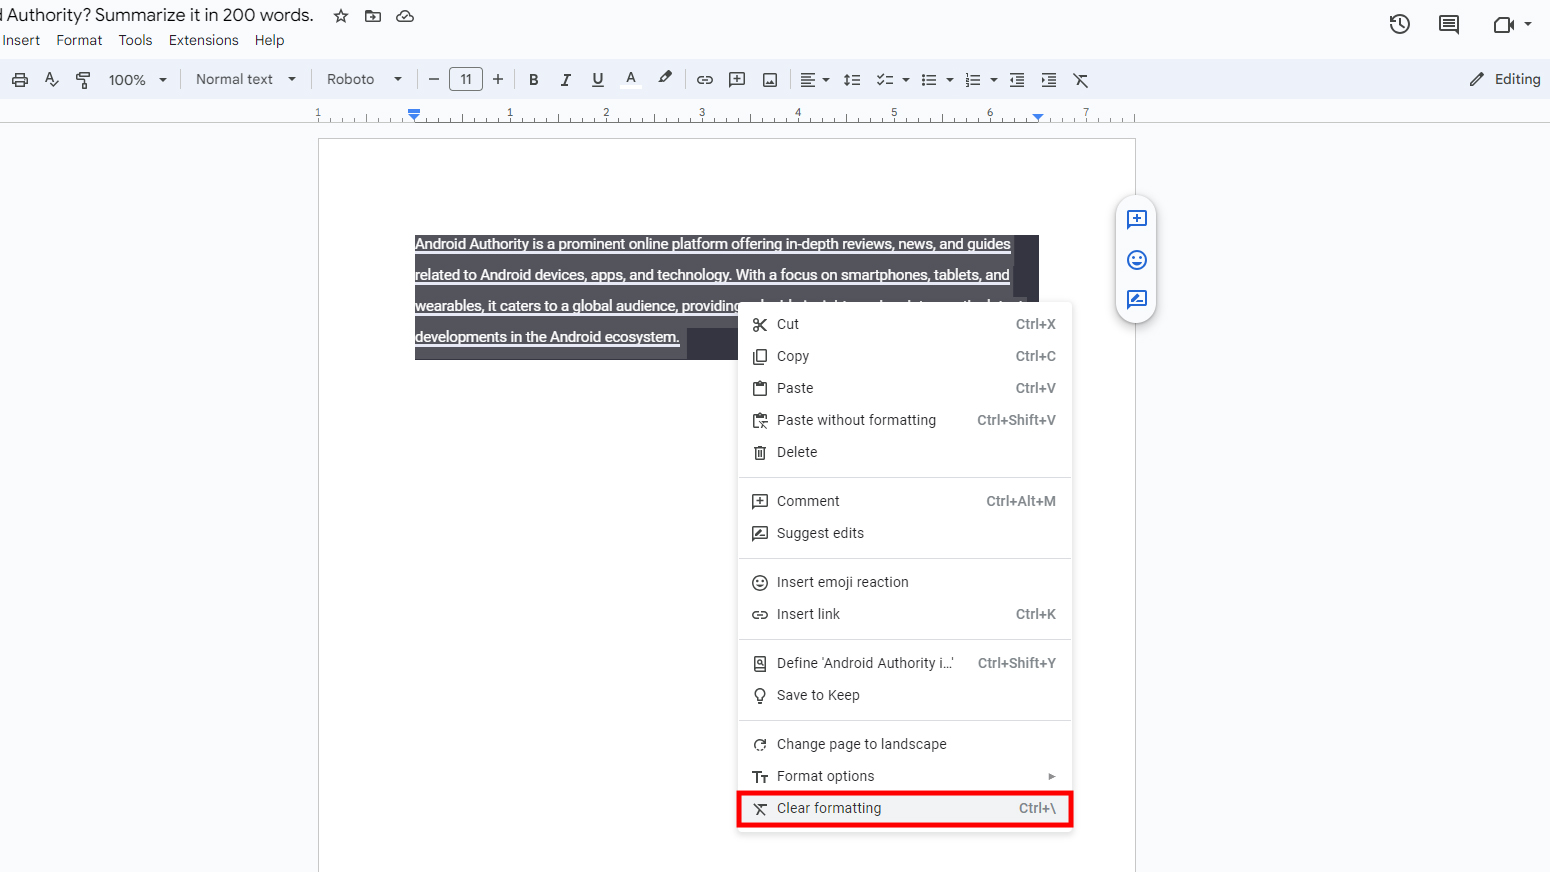Click the Editing mode button
This screenshot has height=872, width=1550.
point(1505,79)
